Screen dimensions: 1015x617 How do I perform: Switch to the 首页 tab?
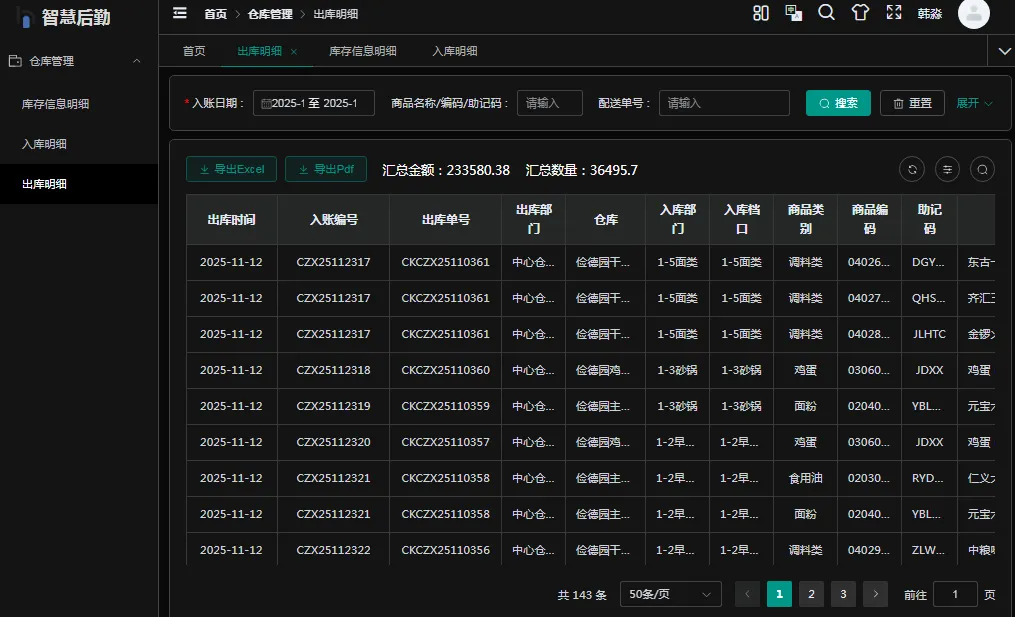(x=194, y=51)
